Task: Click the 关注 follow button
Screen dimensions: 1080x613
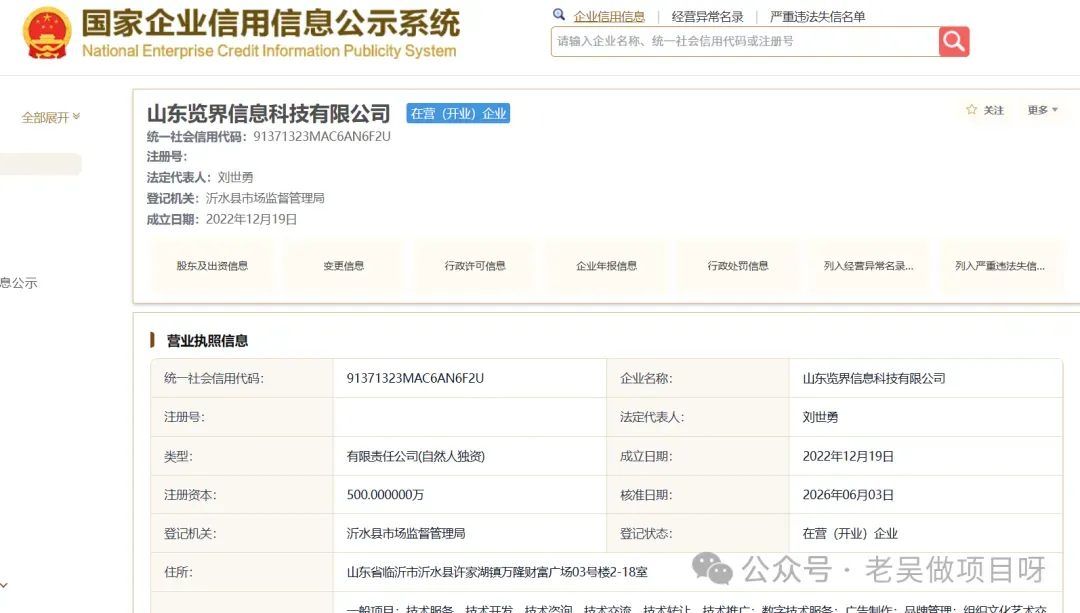Action: pos(993,110)
